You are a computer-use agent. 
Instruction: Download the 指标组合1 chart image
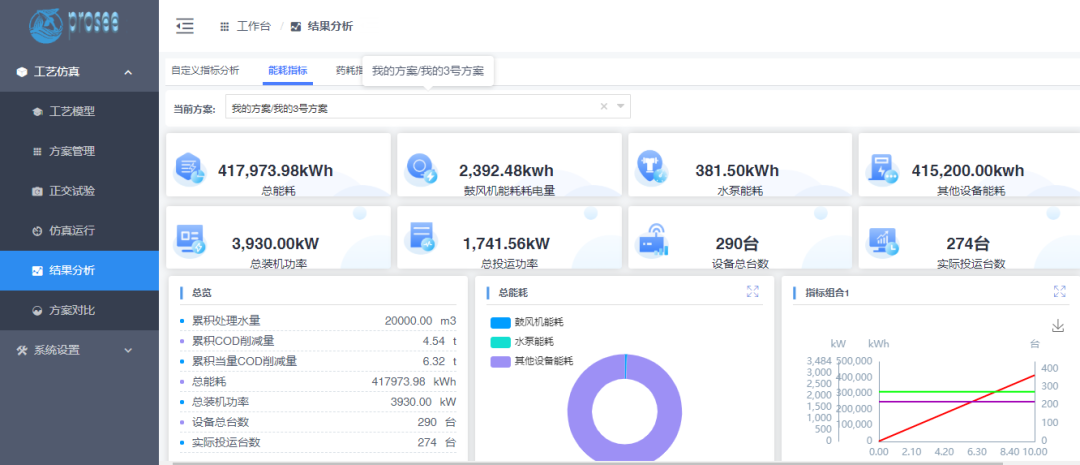coord(1058,326)
